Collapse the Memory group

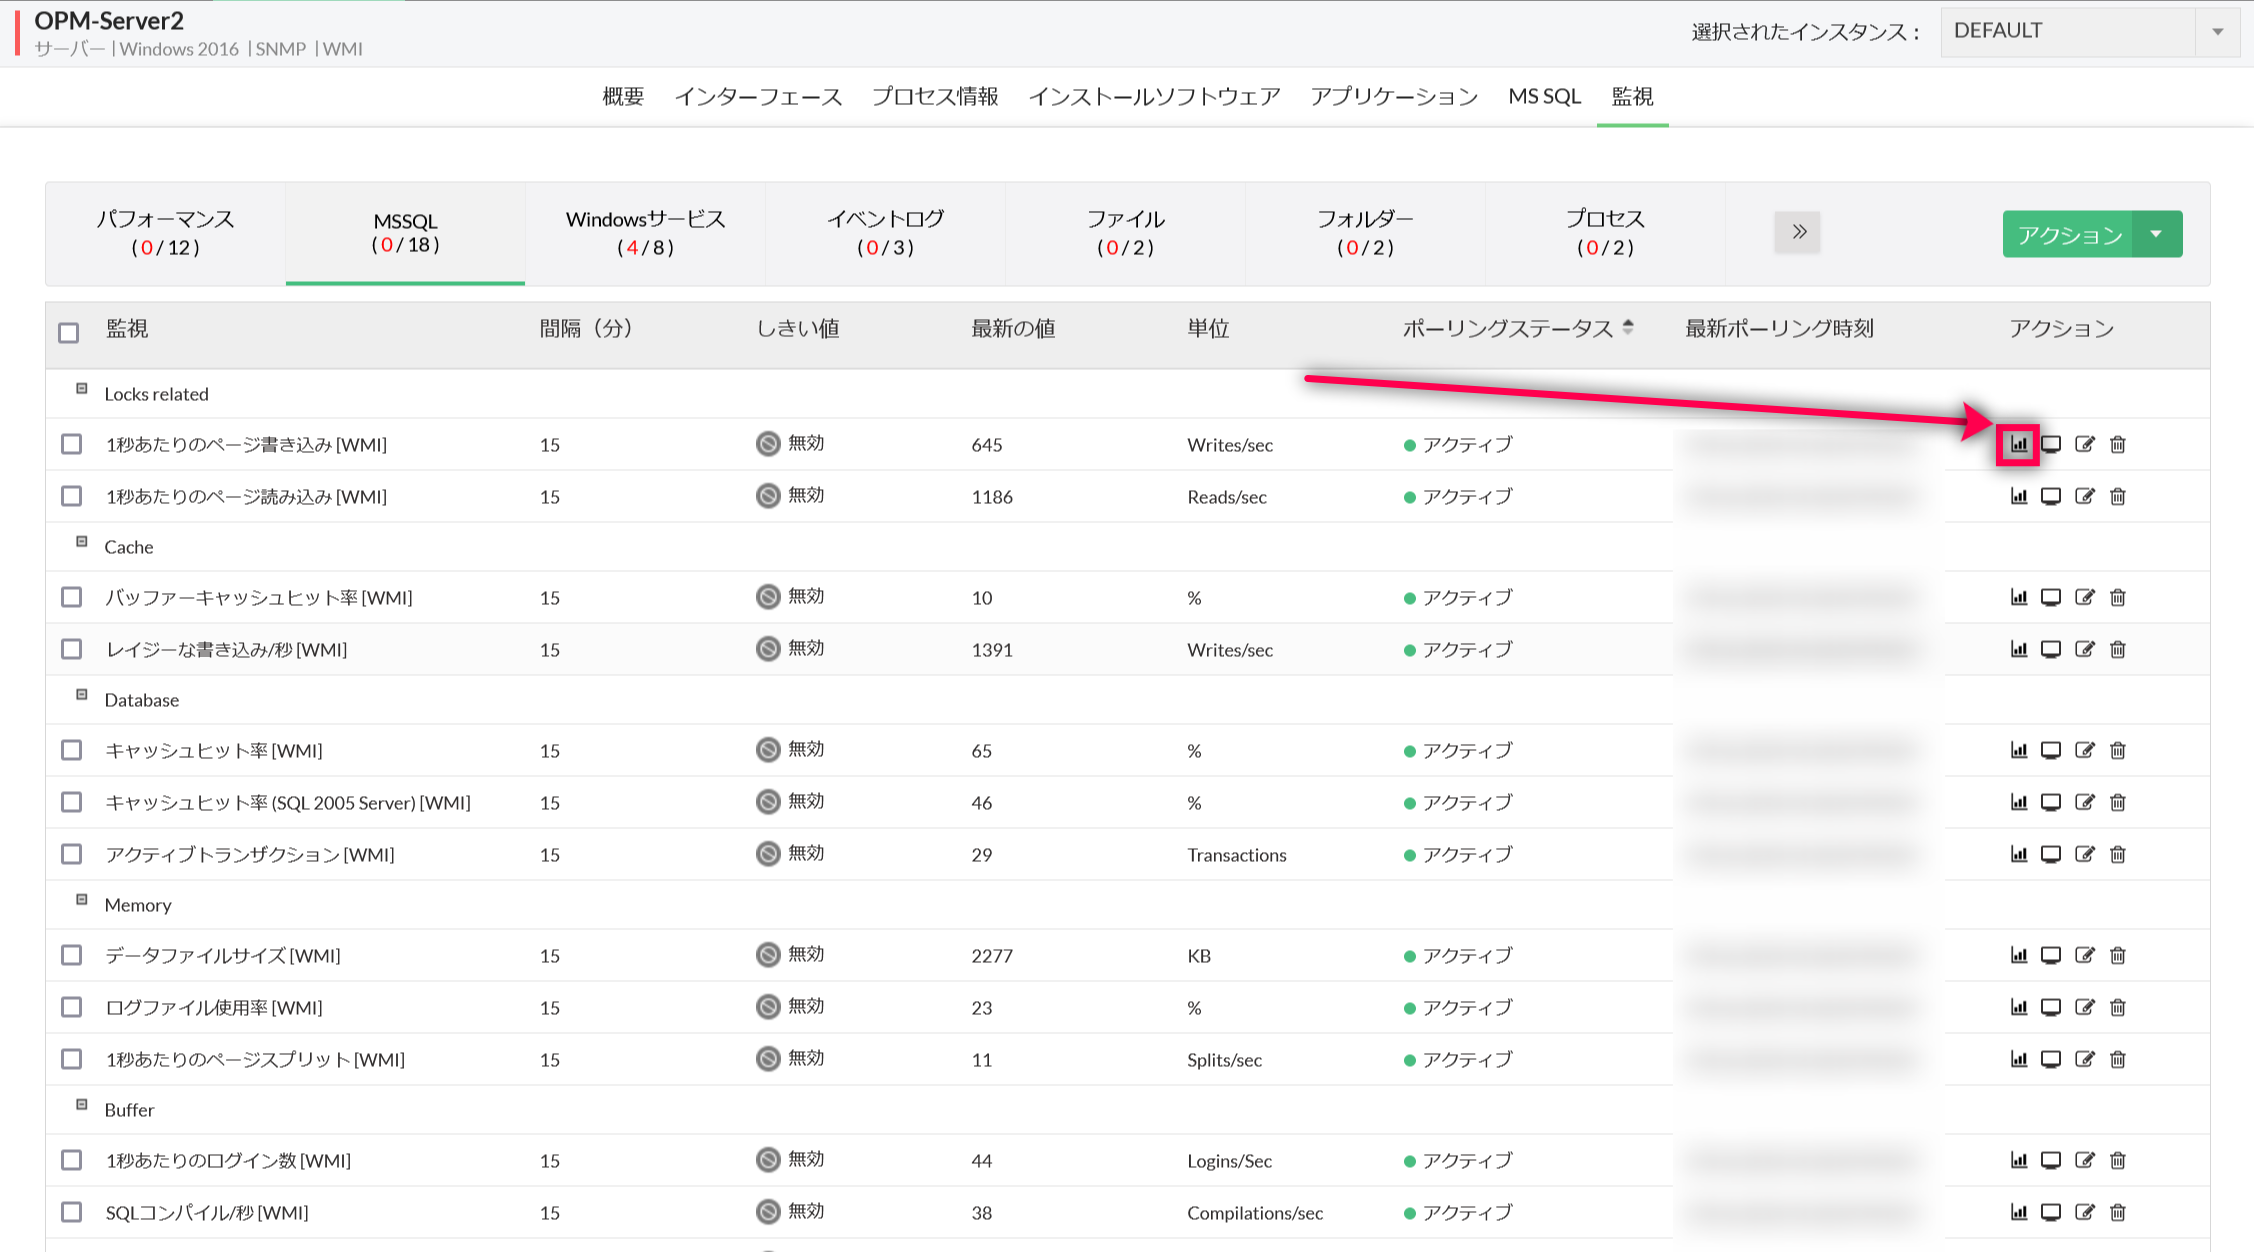82,900
